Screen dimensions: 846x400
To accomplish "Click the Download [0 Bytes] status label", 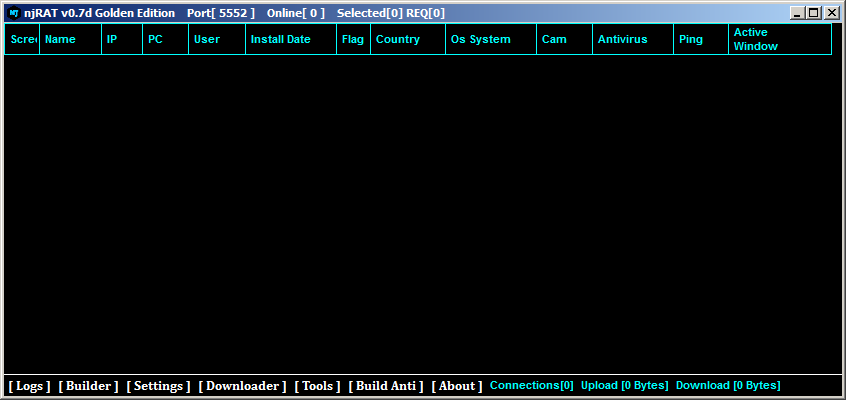I will coord(728,386).
